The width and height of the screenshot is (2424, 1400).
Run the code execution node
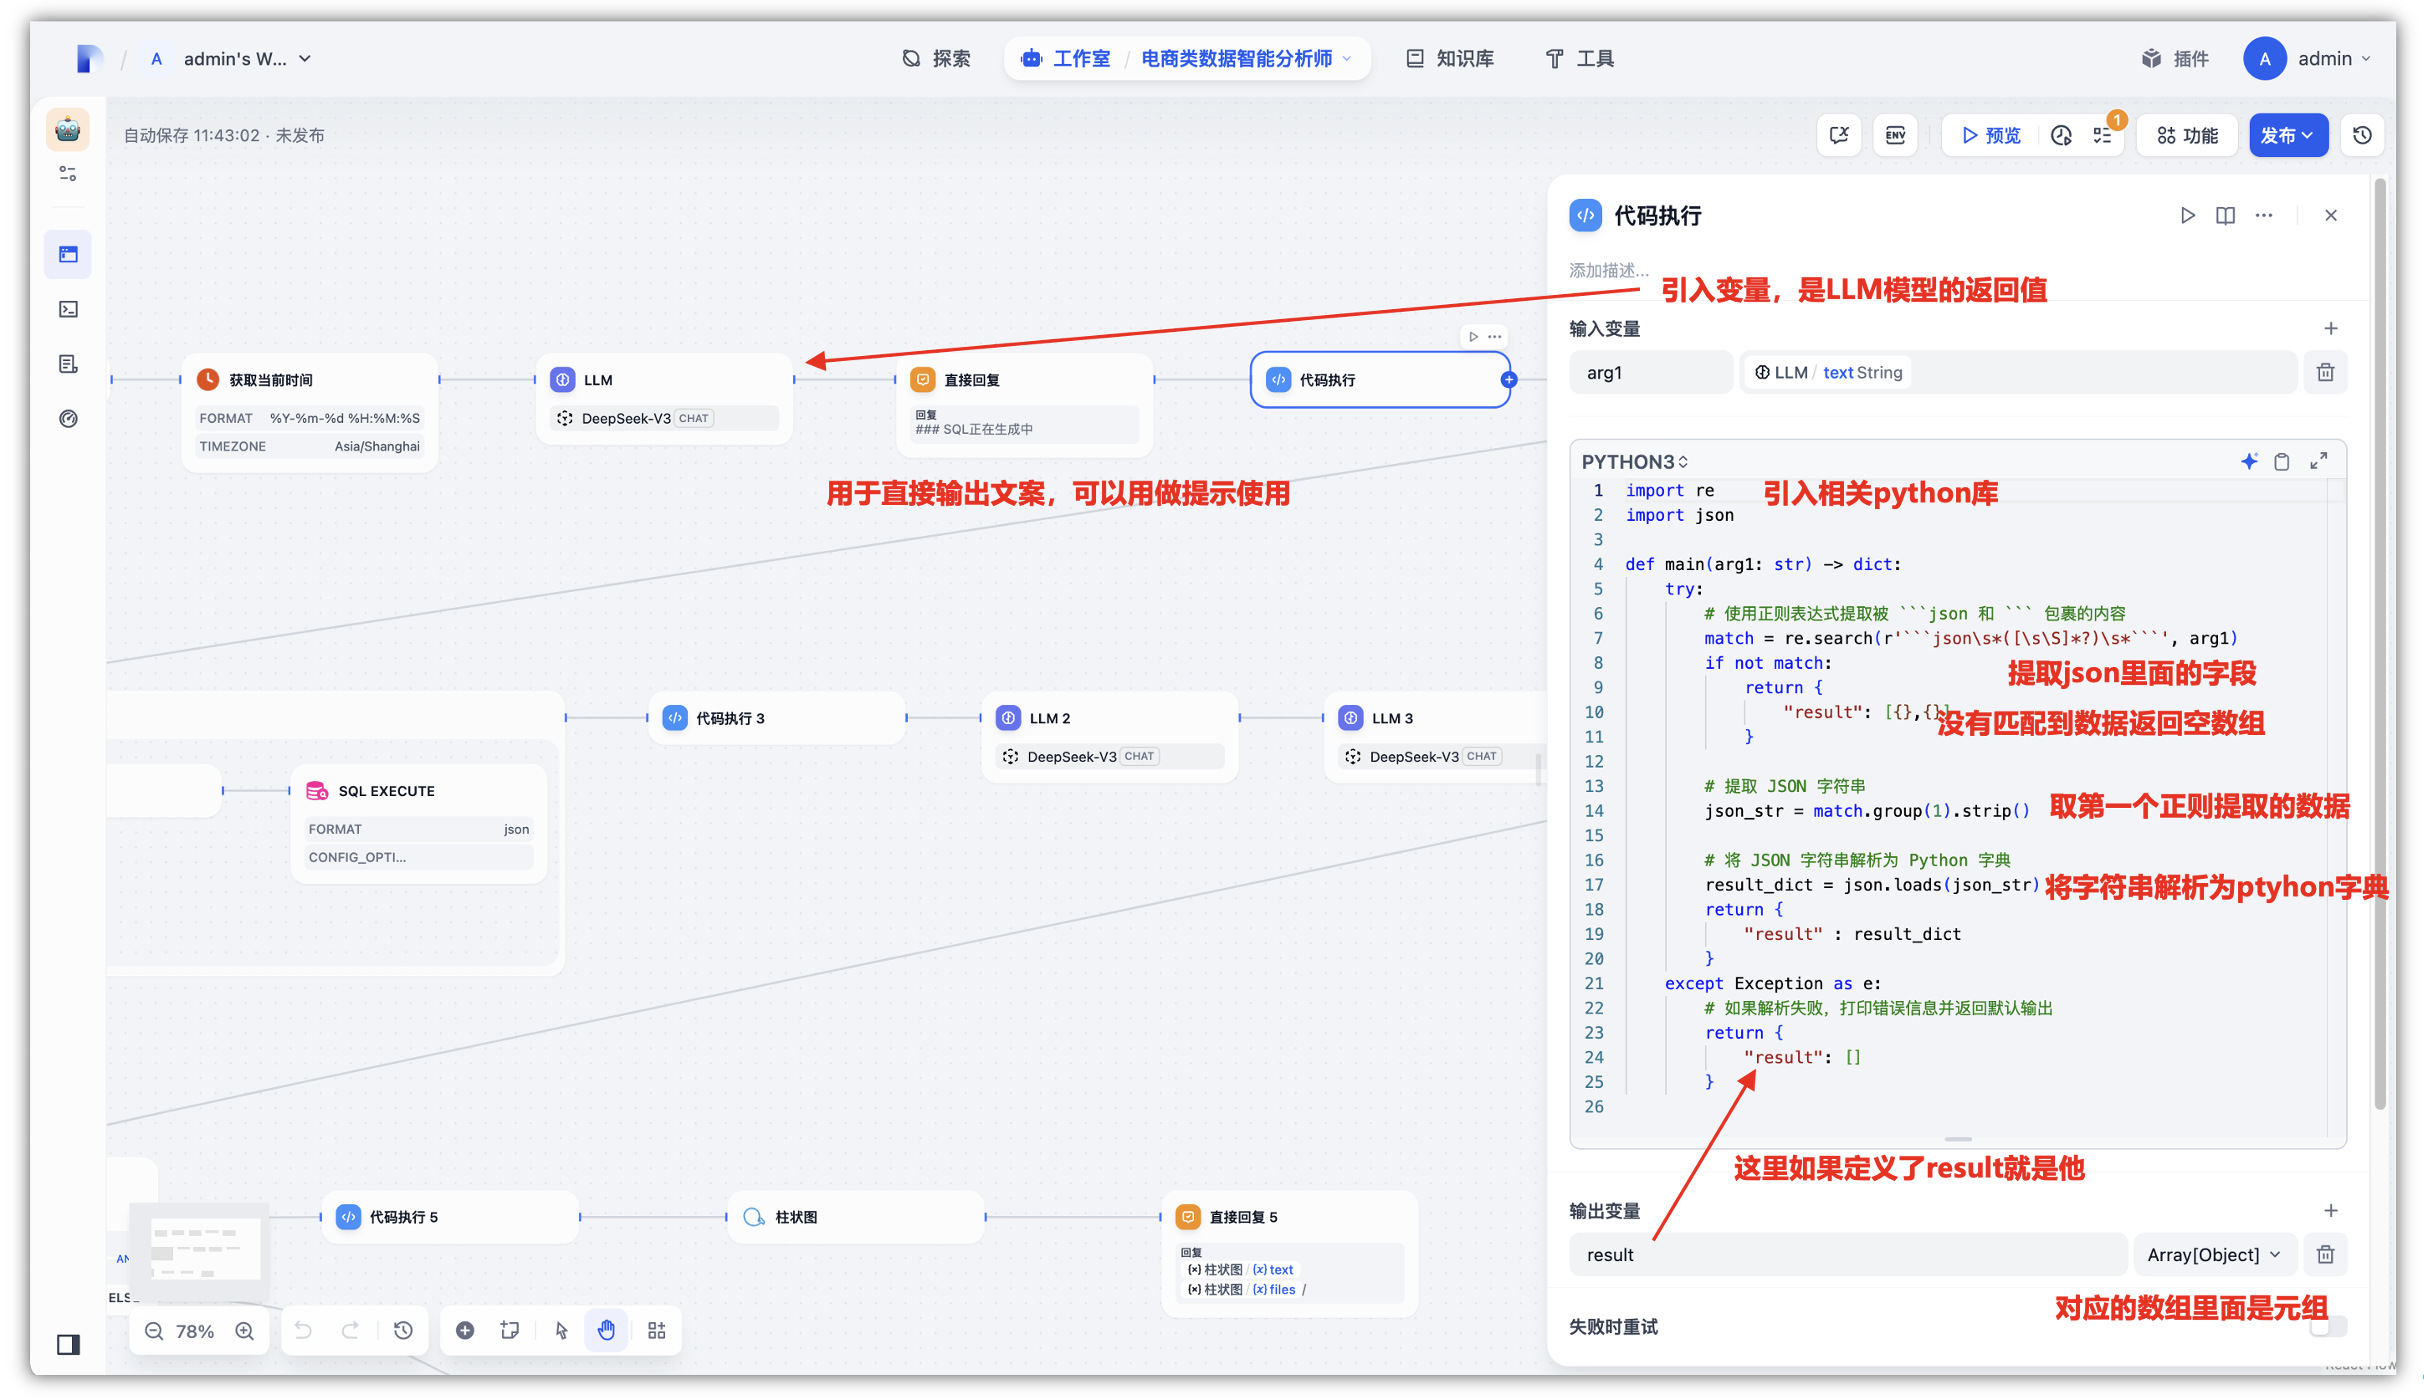[x=2187, y=215]
